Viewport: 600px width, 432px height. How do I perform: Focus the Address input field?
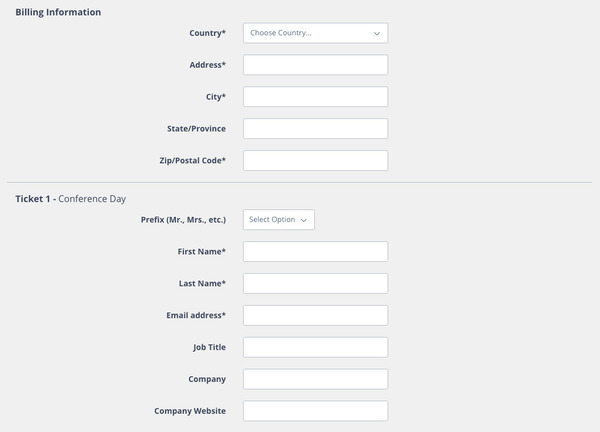(x=315, y=65)
